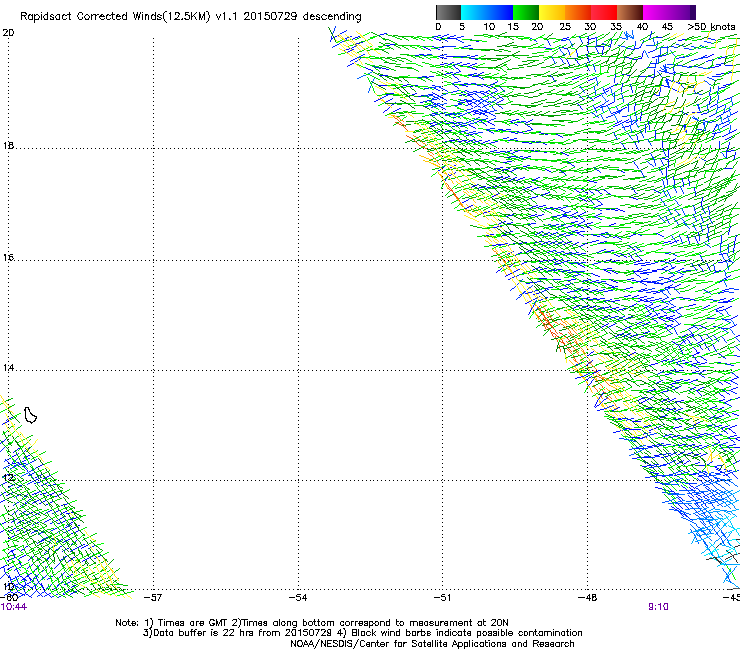Click the NOAA/NESDIS credit line
The height and width of the screenshot is (650, 740).
432,644
